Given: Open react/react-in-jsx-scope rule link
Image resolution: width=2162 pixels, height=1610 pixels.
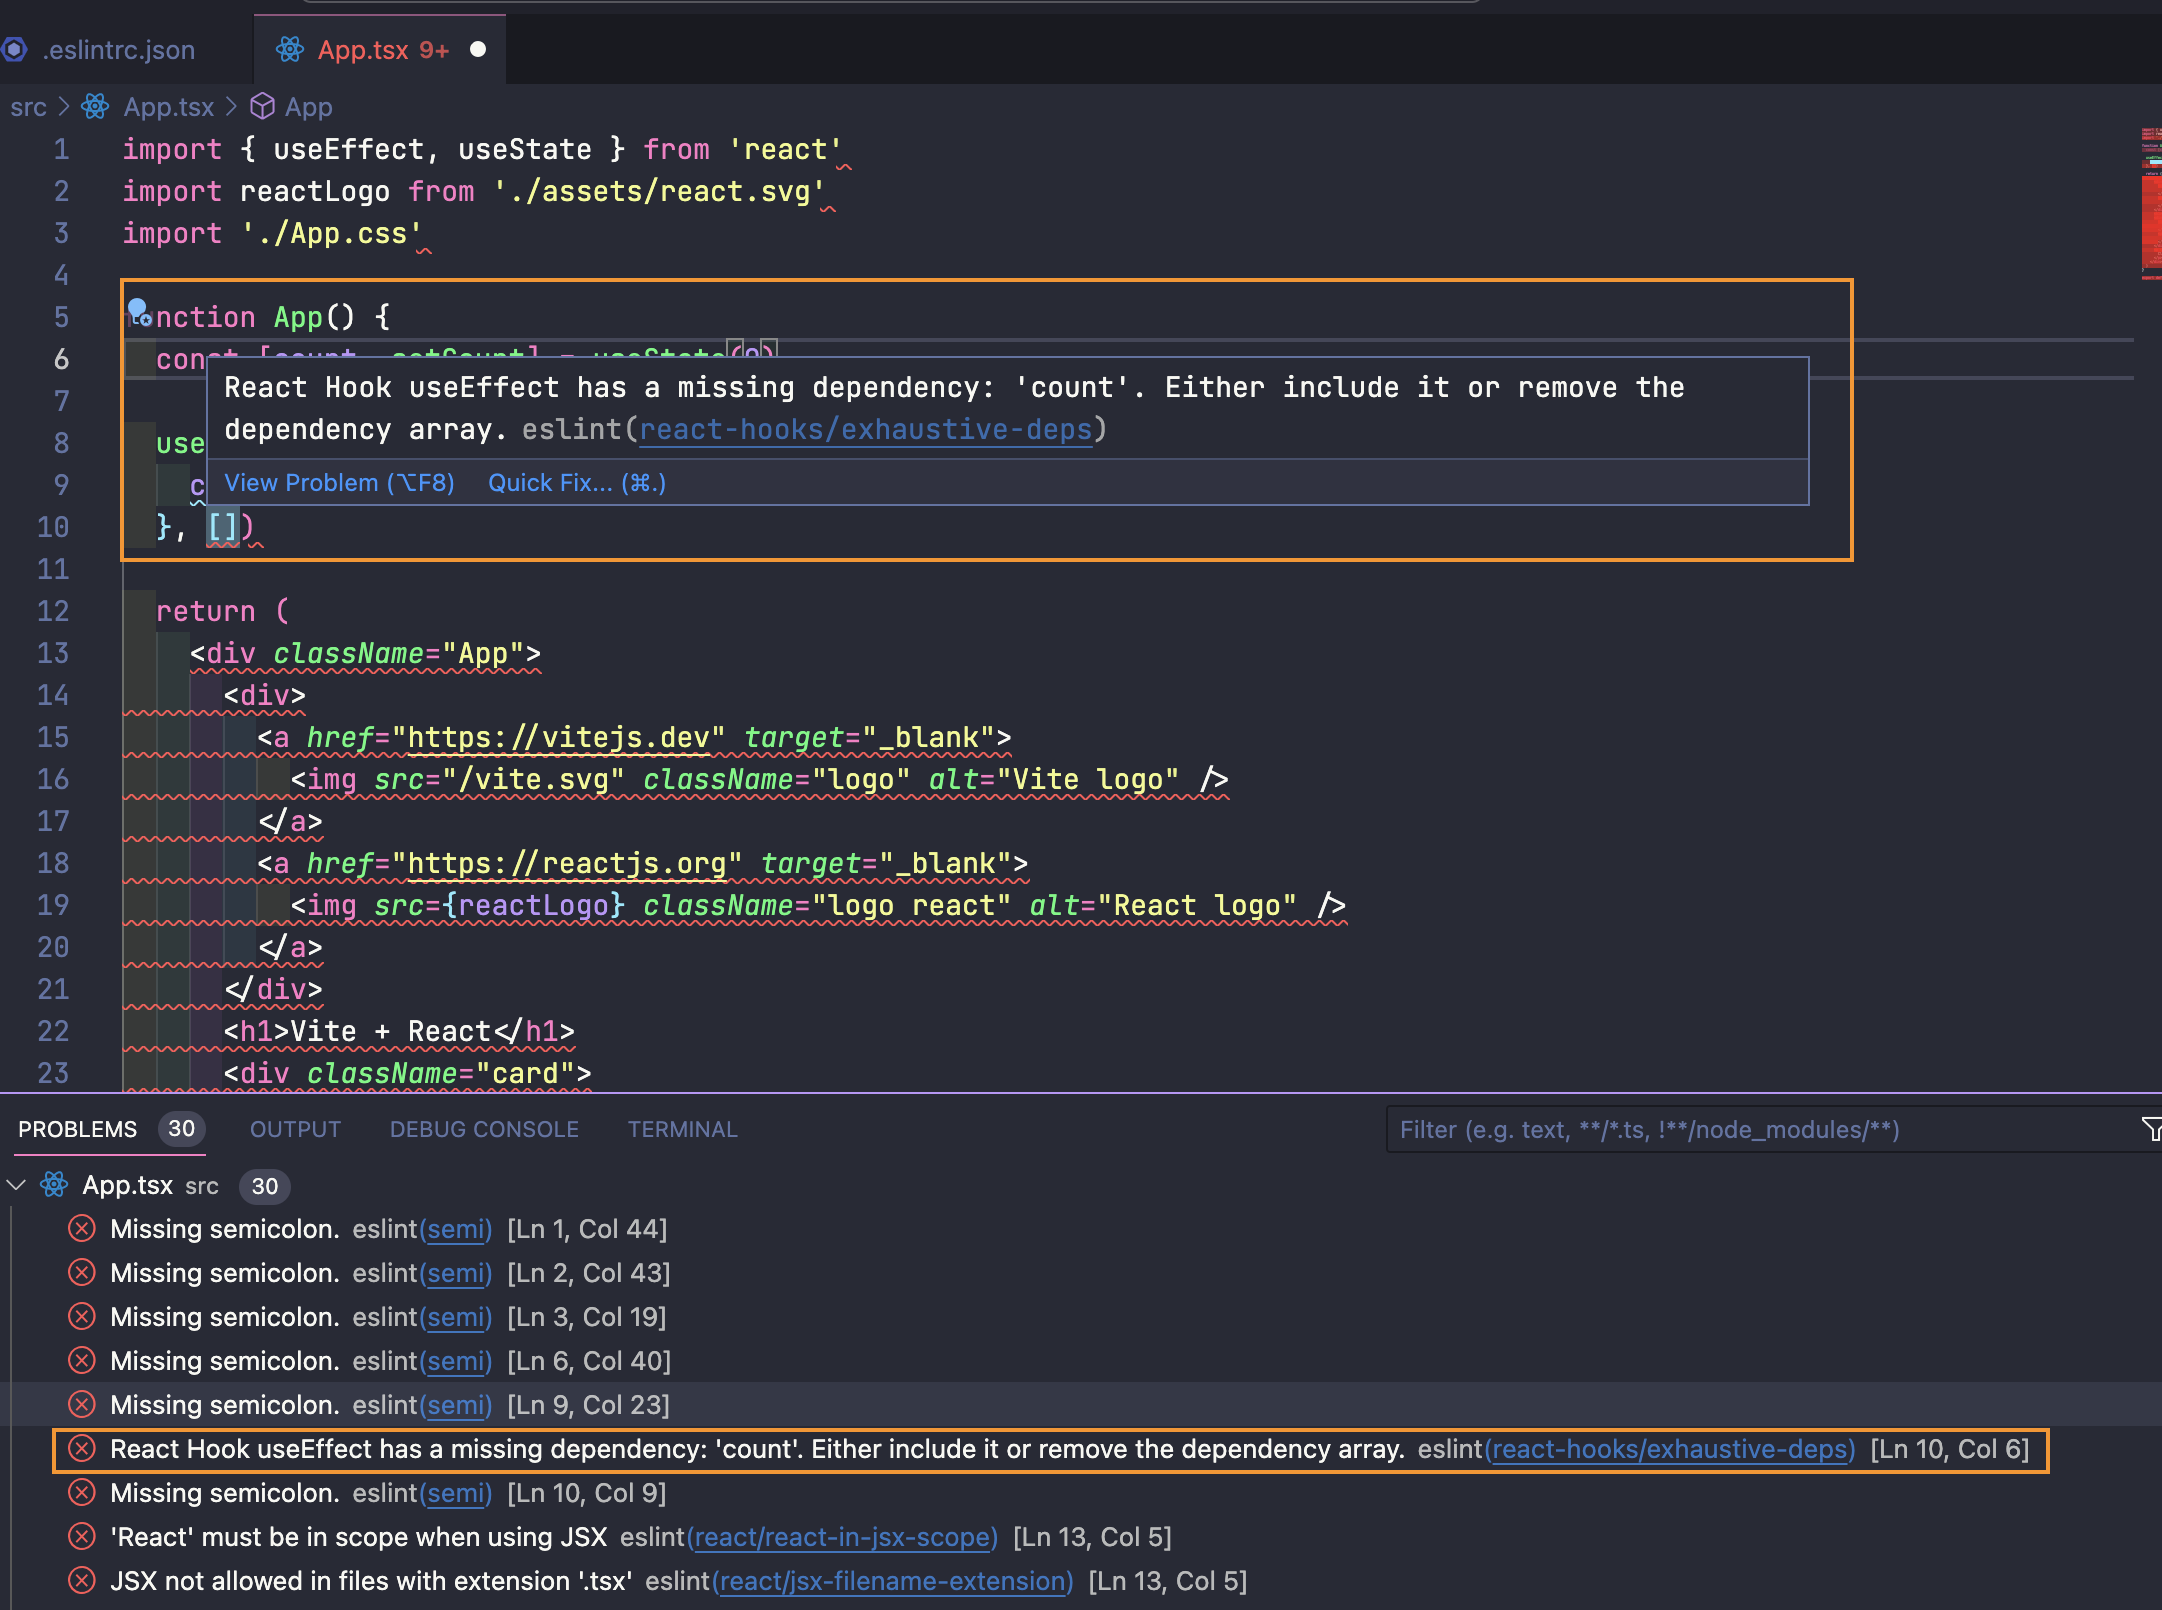Looking at the screenshot, I should coord(843,1537).
